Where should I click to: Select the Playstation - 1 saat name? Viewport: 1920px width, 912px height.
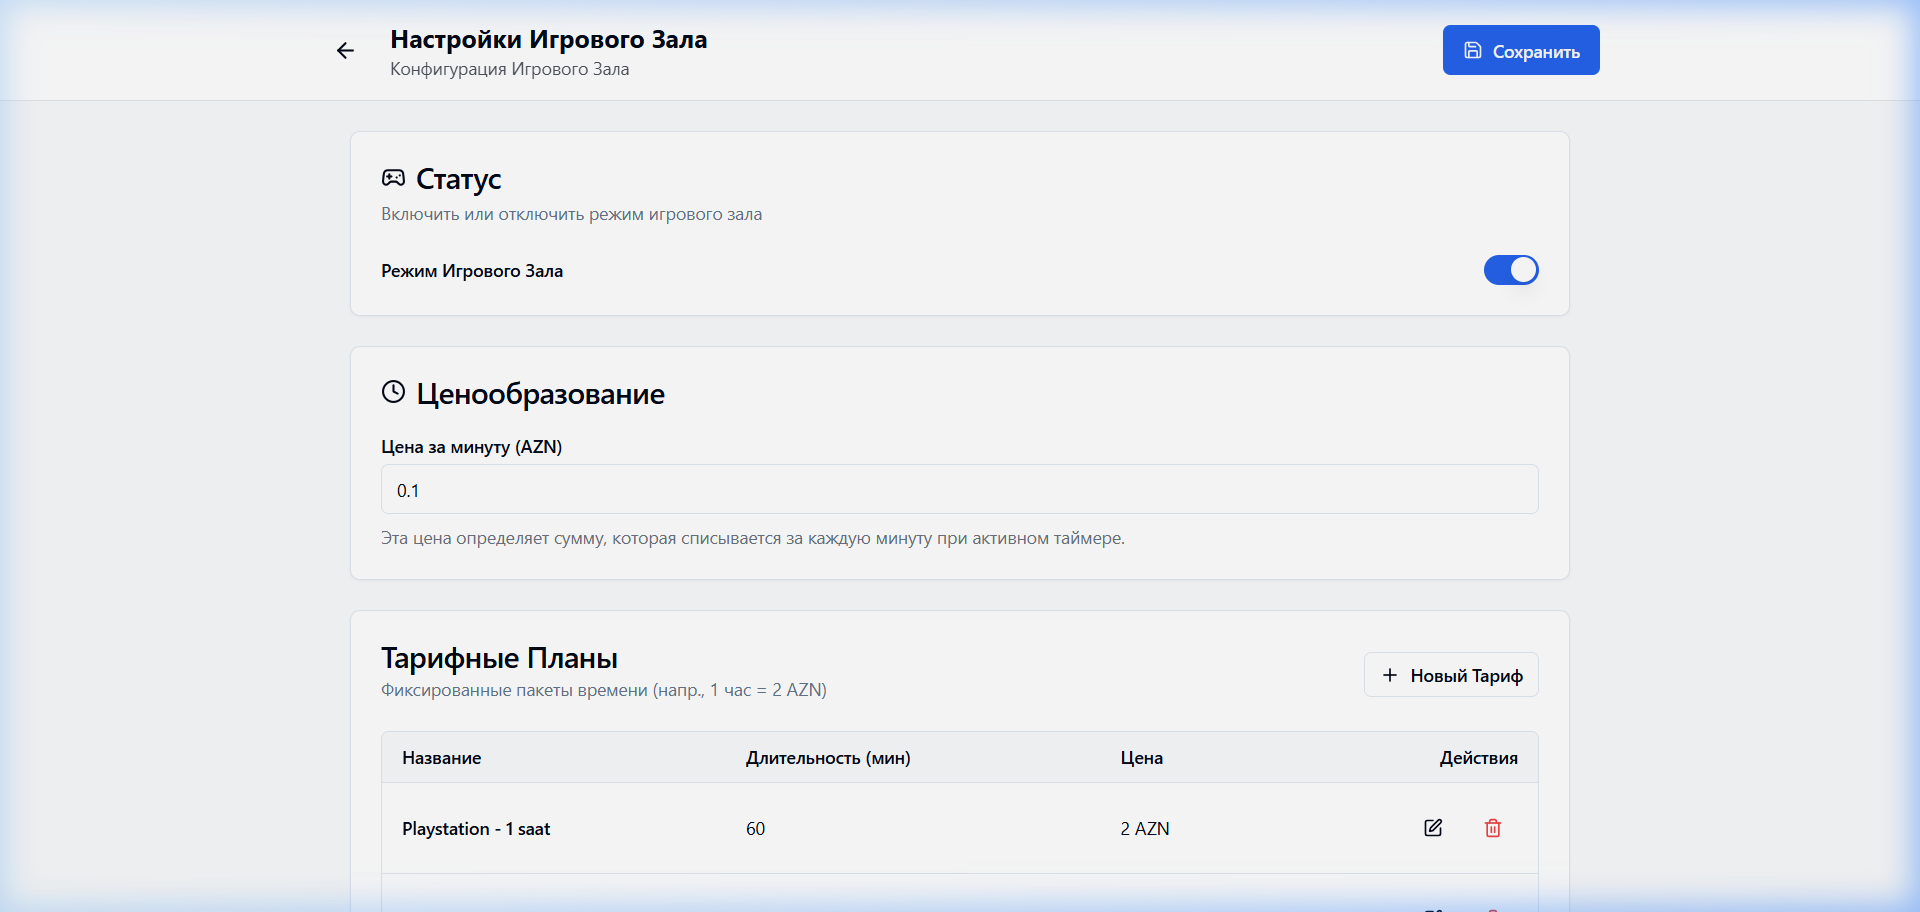(476, 828)
